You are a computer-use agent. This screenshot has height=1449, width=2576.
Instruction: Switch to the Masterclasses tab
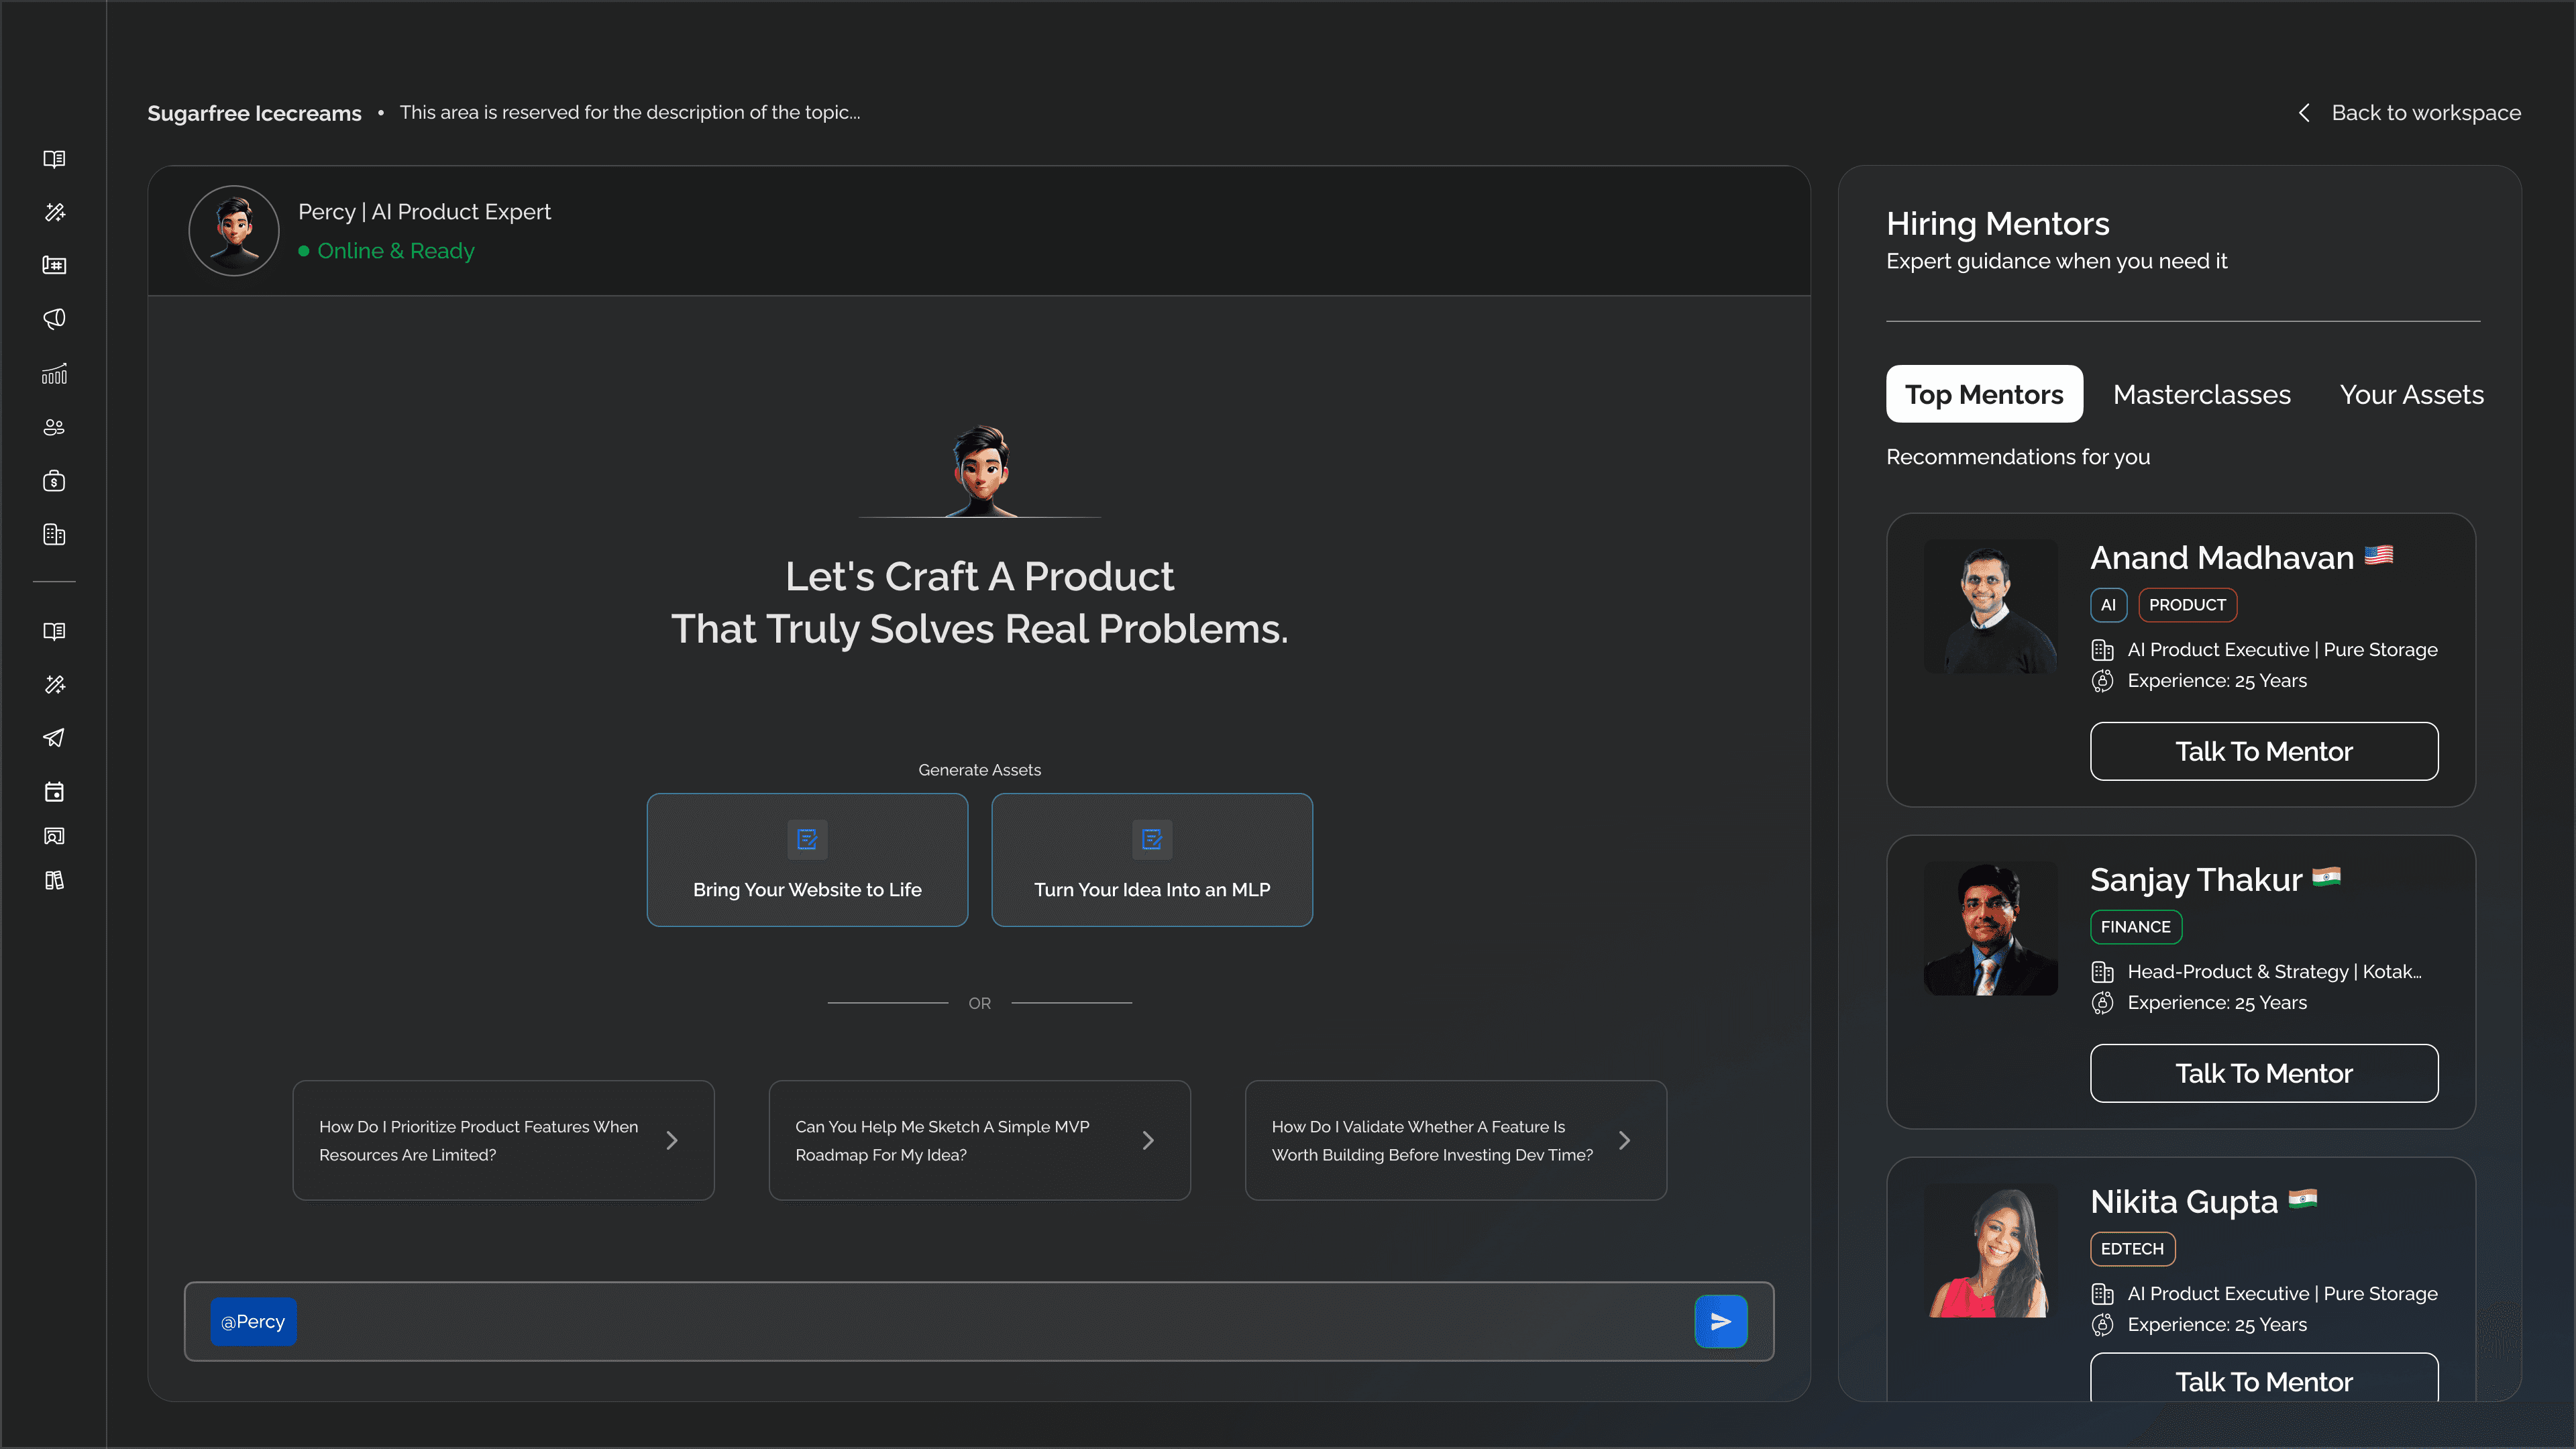pyautogui.click(x=2201, y=395)
